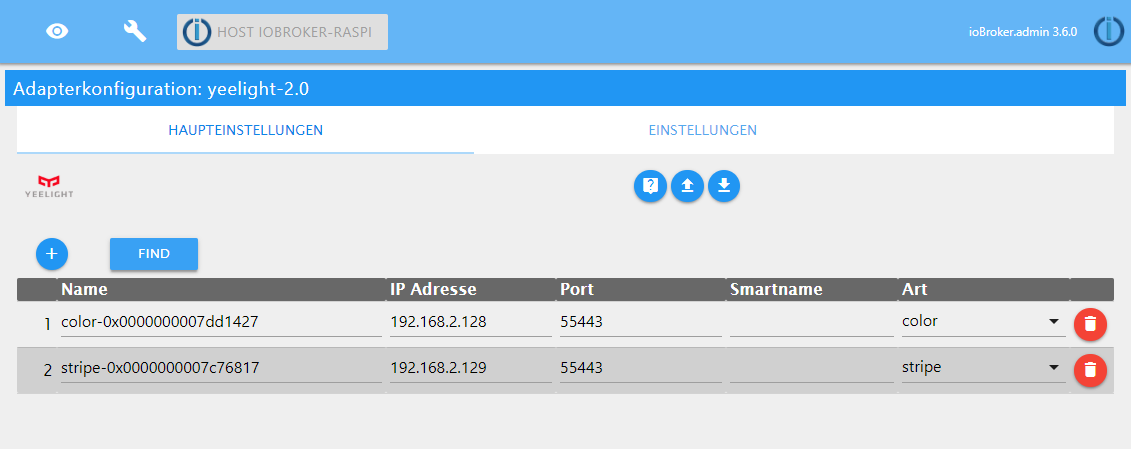The width and height of the screenshot is (1131, 449).
Task: Select the Haupteinstellungen tab
Action: pos(245,131)
